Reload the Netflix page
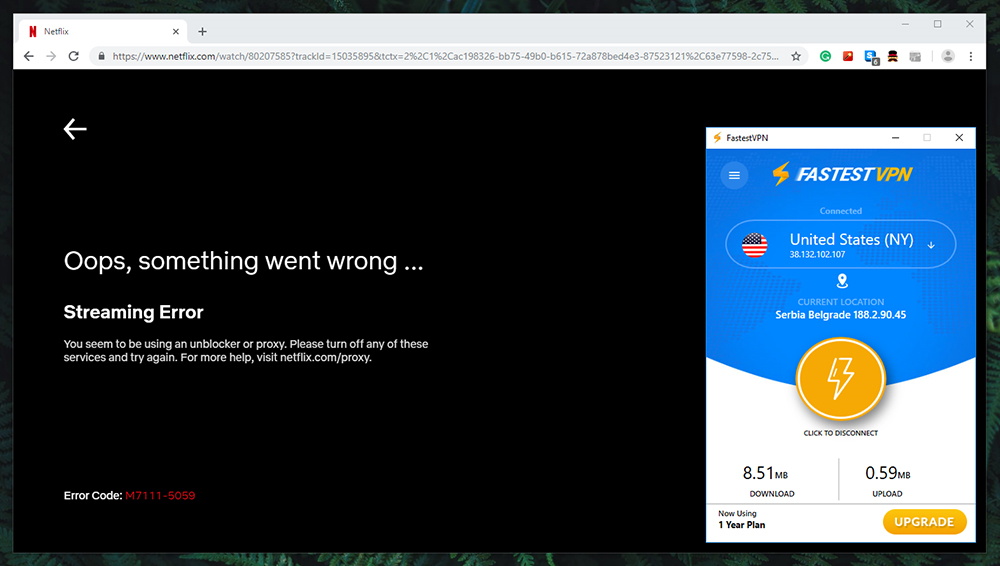The height and width of the screenshot is (566, 1000). (73, 56)
